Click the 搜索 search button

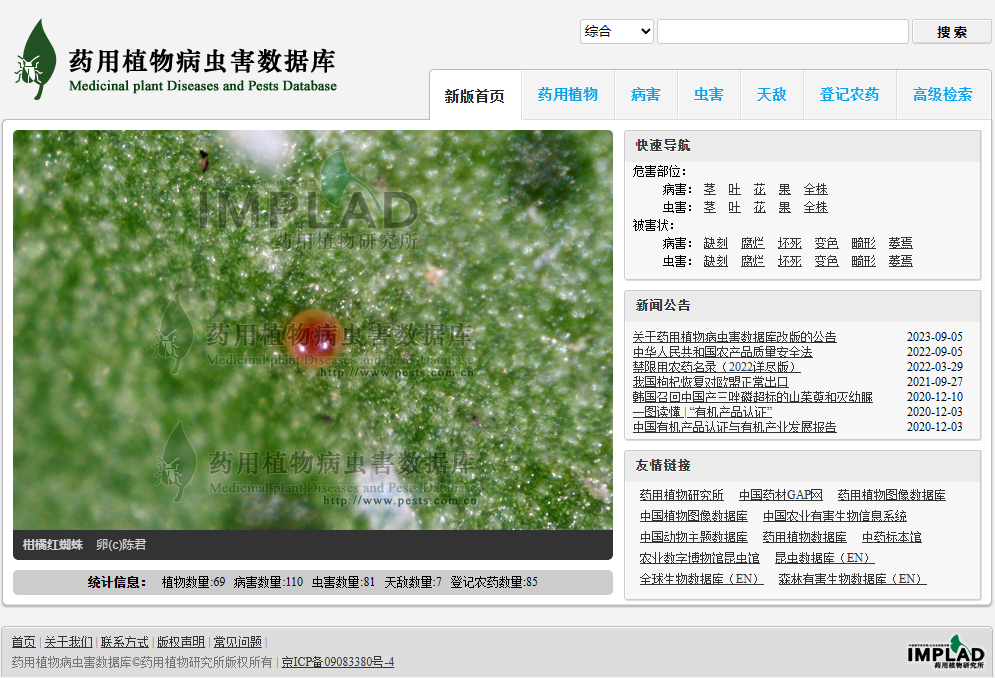point(952,32)
